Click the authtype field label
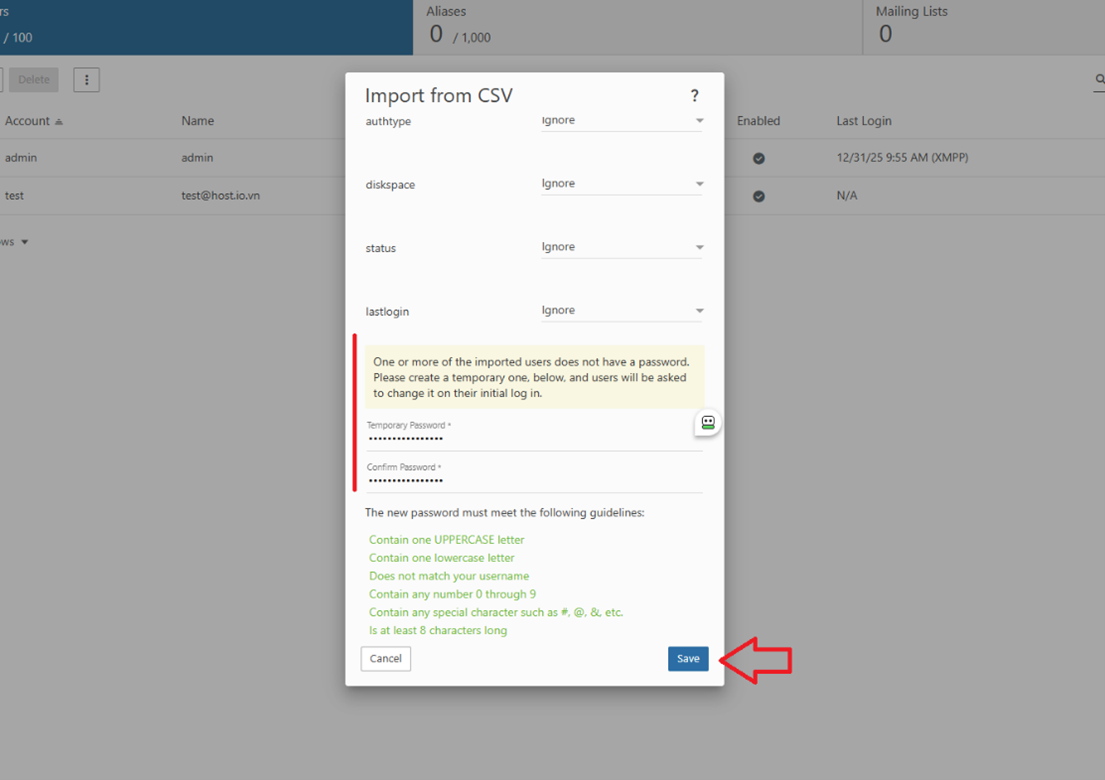The image size is (1105, 780). pyautogui.click(x=388, y=121)
